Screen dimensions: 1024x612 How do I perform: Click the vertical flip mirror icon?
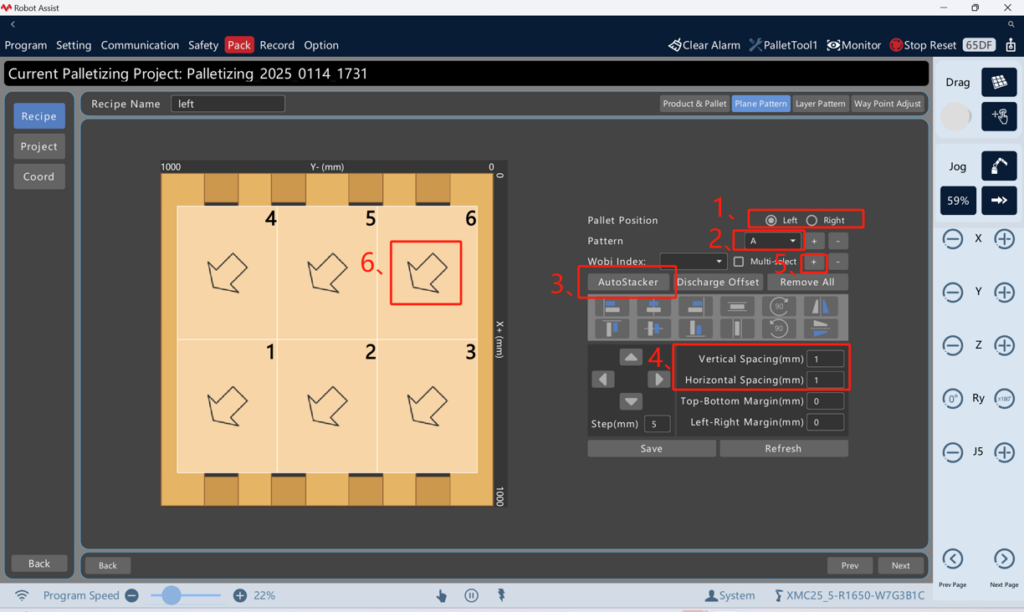[x=820, y=328]
